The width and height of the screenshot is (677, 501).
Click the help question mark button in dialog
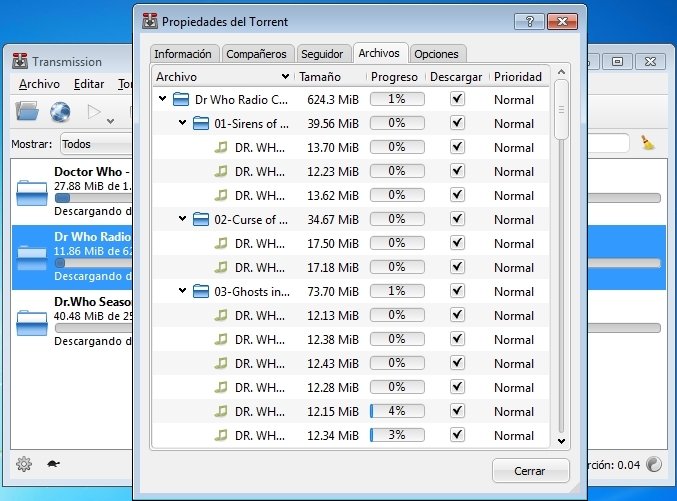(x=529, y=21)
